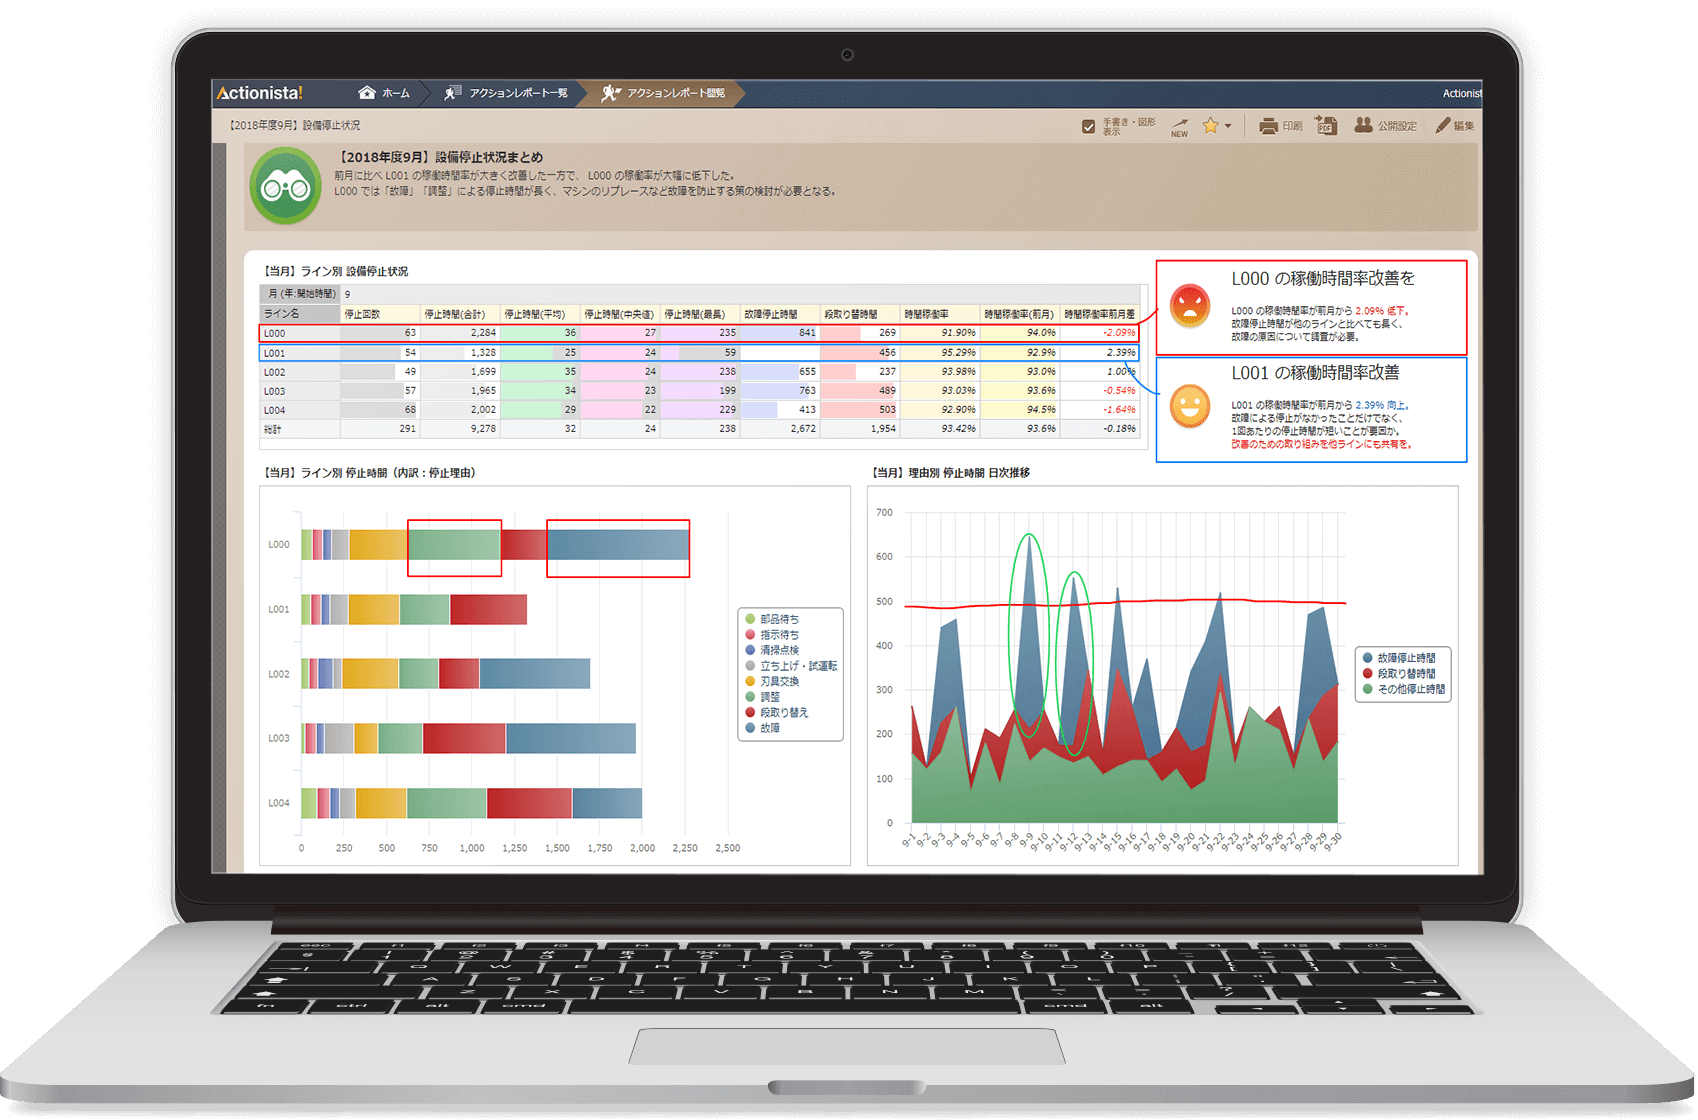Click the printer icon to print
This screenshot has width=1698, height=1120.
pyautogui.click(x=1268, y=126)
